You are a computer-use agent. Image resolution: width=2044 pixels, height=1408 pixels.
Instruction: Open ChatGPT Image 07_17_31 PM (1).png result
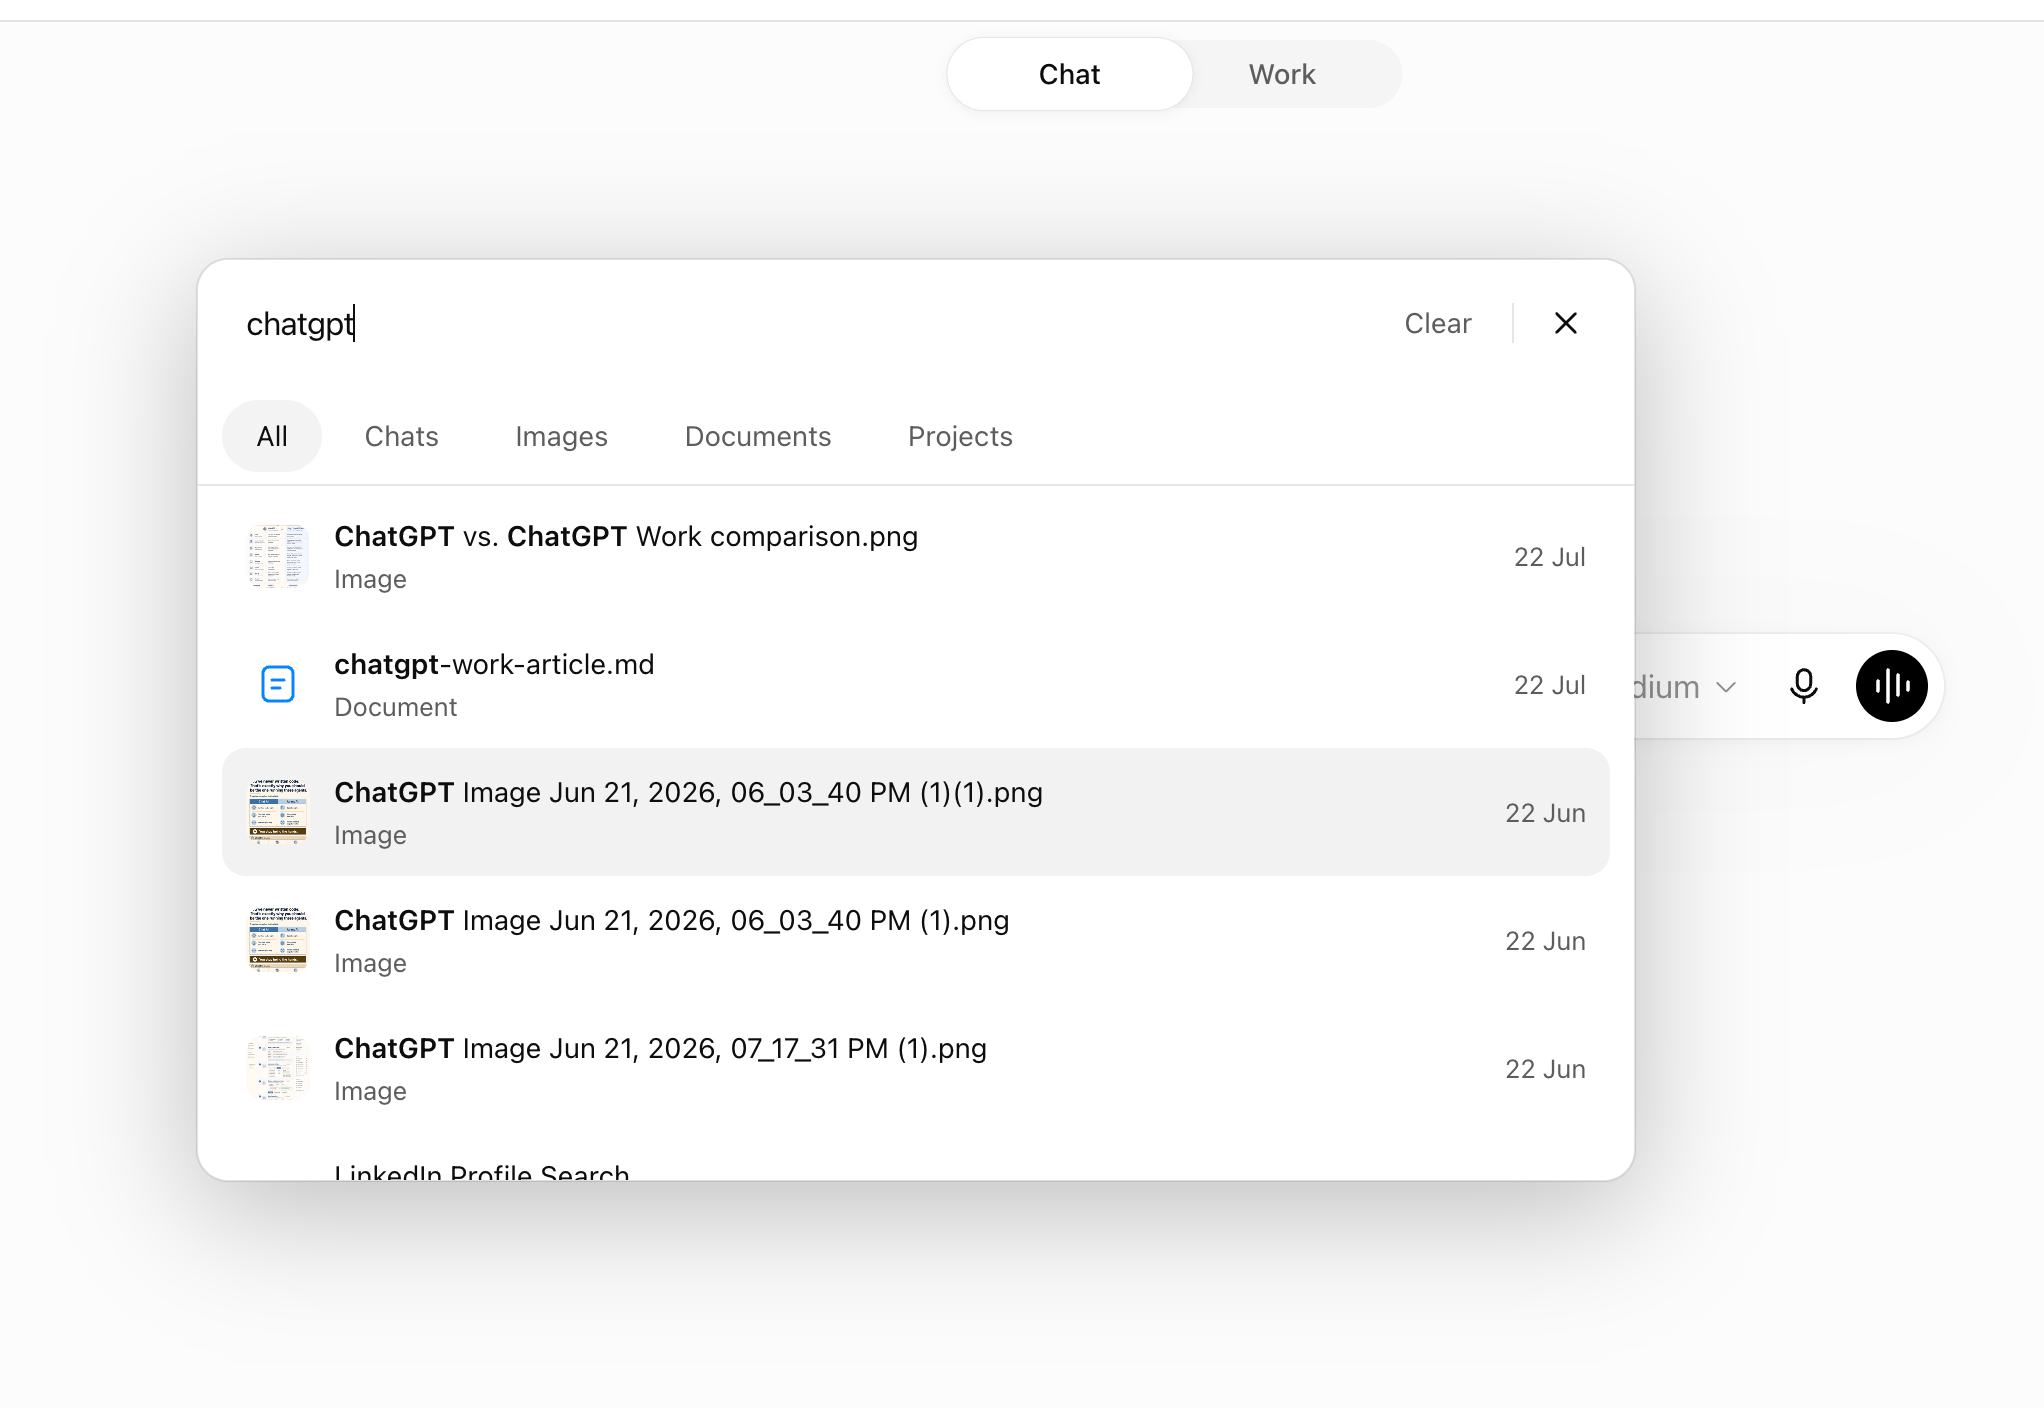(916, 1069)
